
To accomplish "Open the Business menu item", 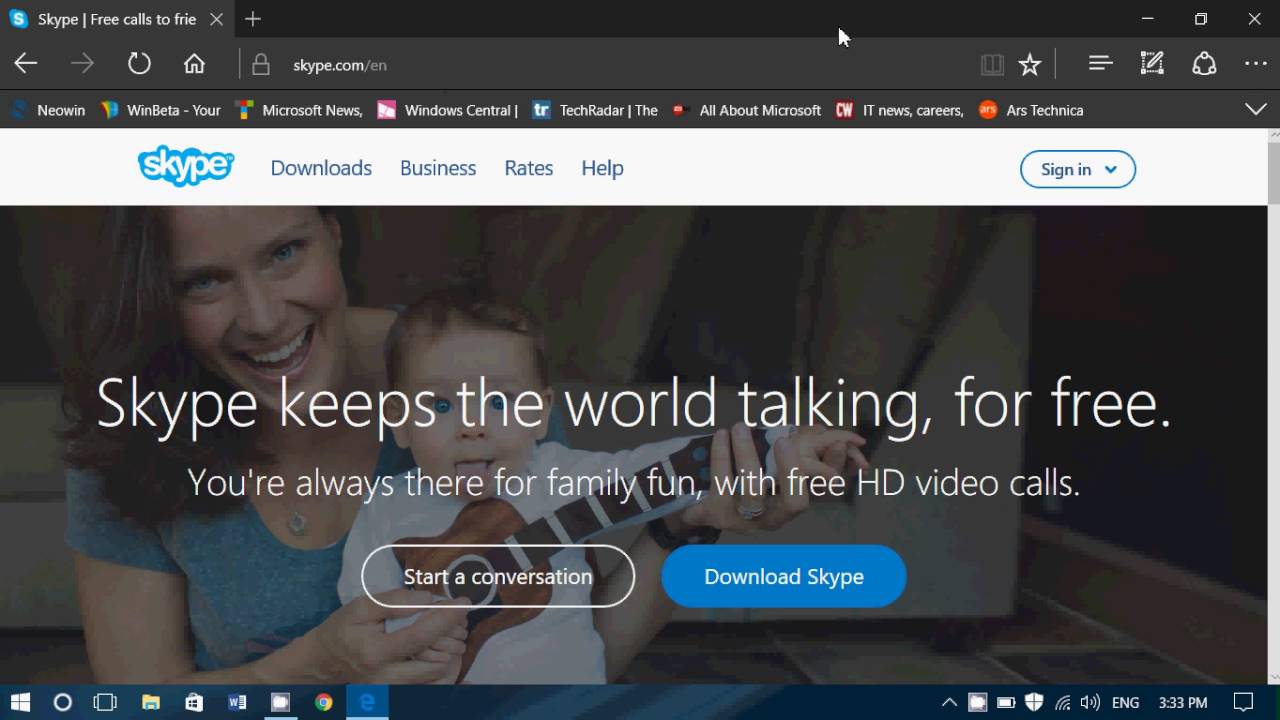I will tap(438, 168).
